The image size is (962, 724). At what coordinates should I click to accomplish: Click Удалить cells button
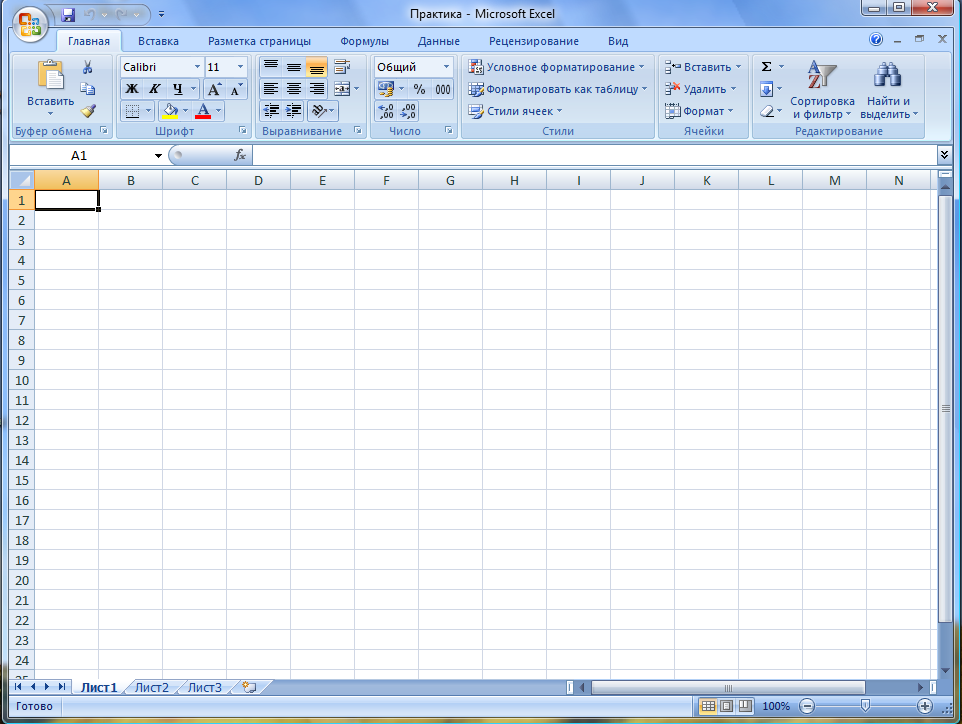tap(701, 89)
